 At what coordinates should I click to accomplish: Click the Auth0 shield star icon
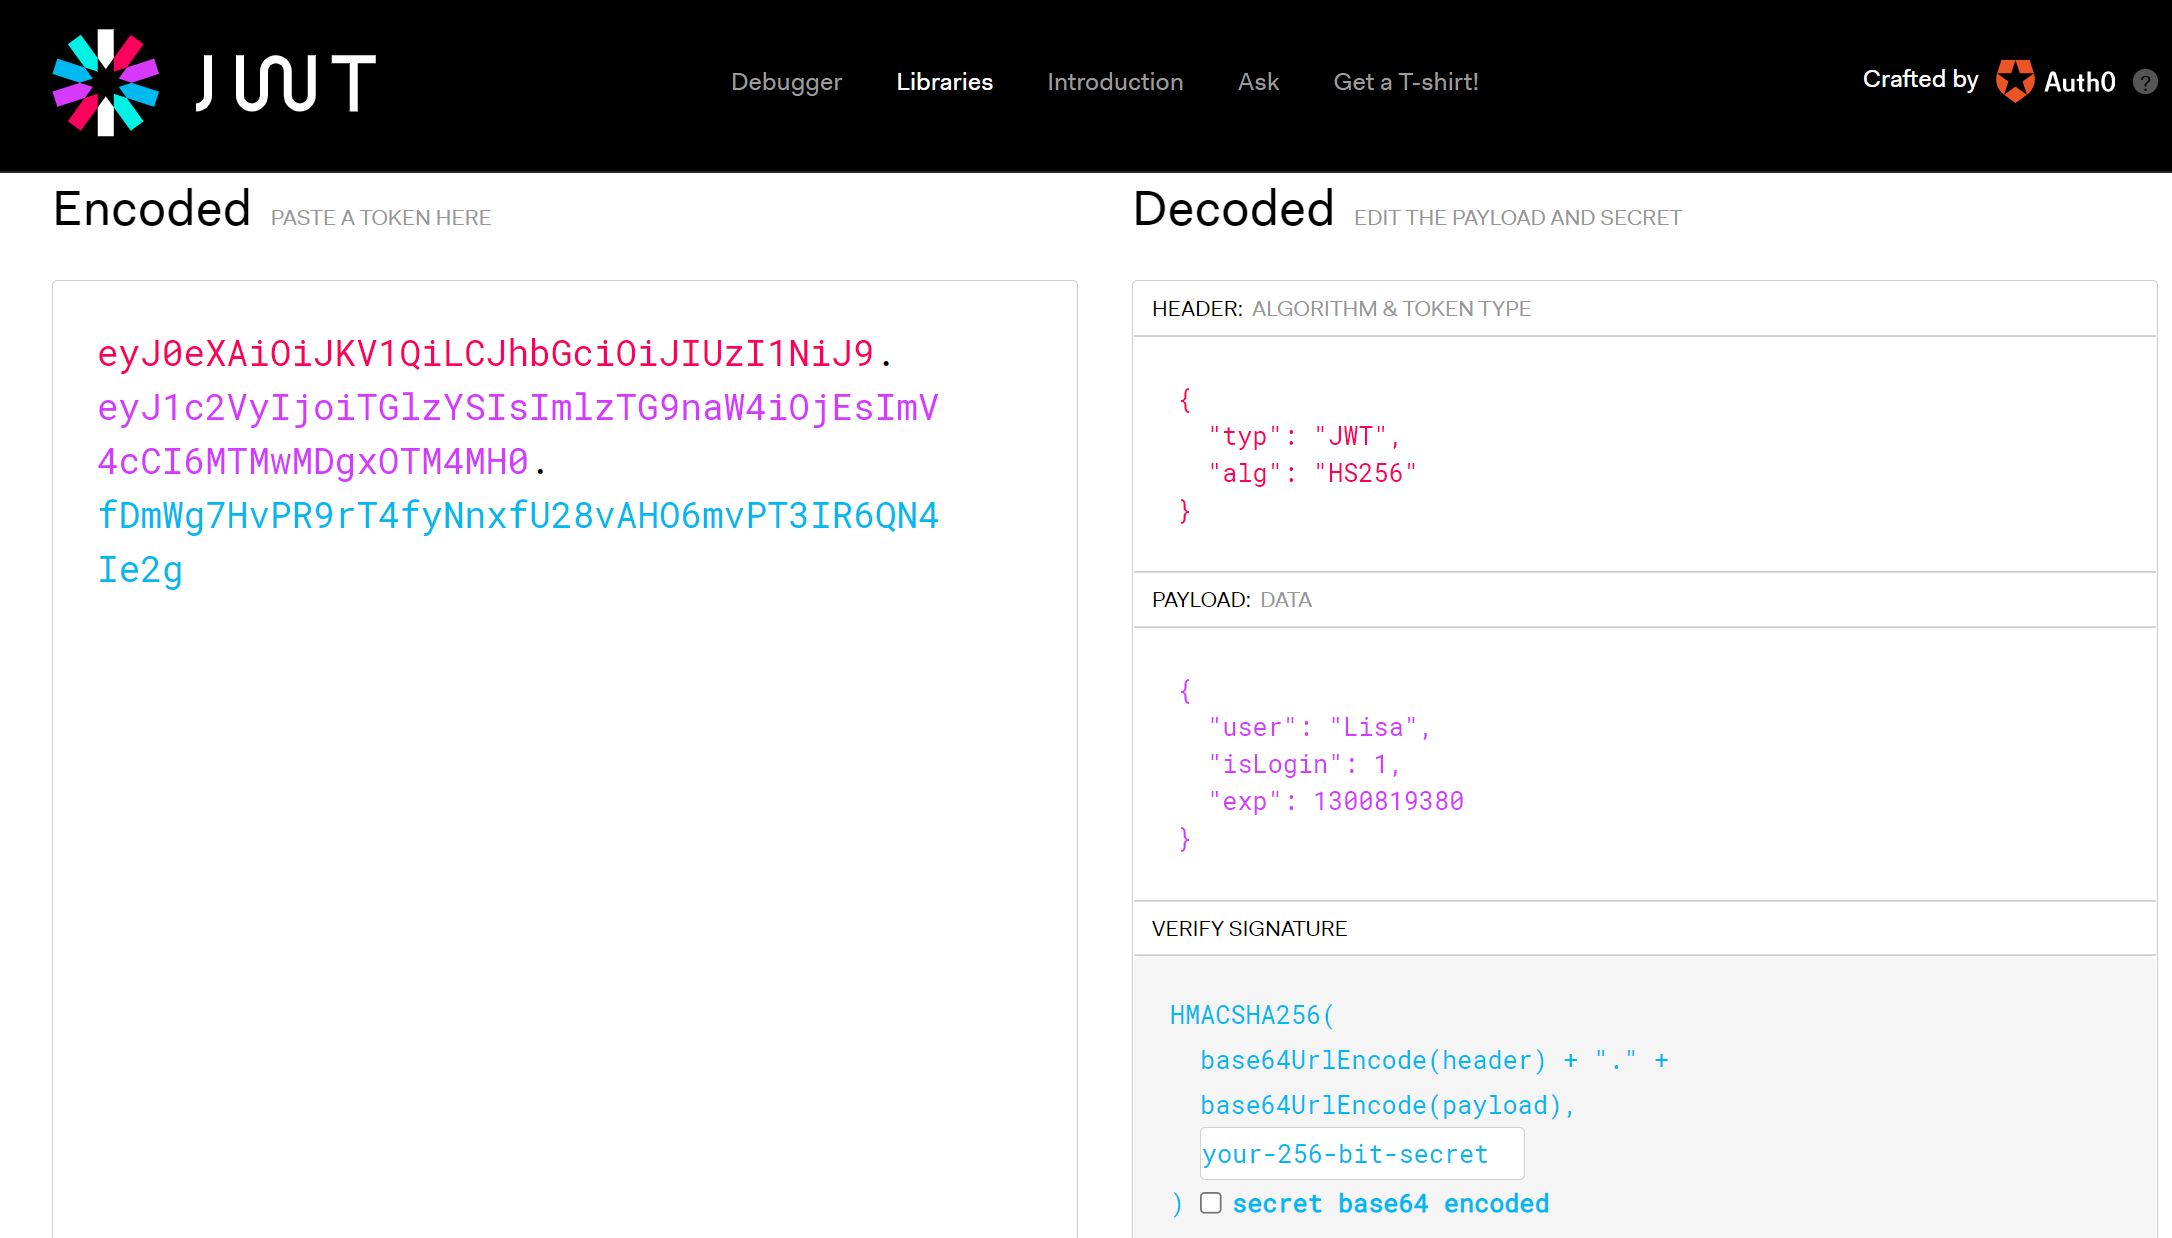(x=2014, y=81)
